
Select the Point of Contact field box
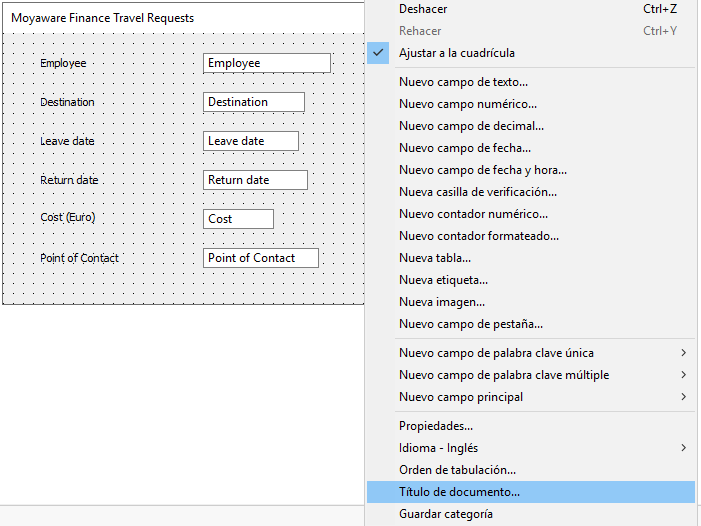261,258
